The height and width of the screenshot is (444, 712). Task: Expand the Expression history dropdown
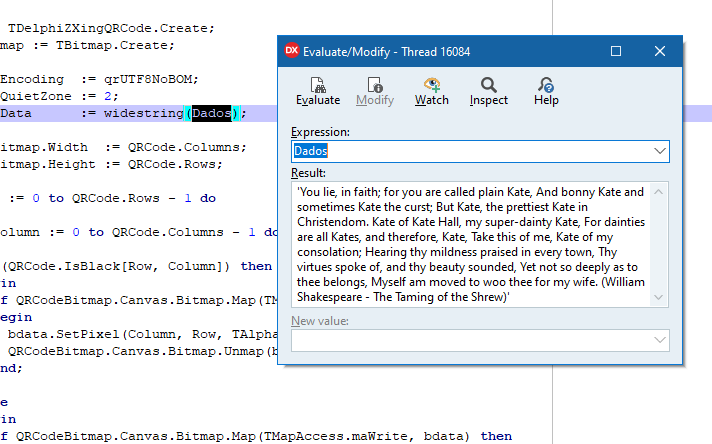660,151
